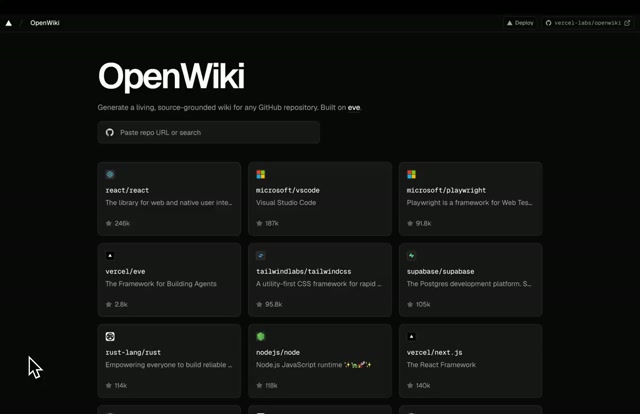
Task: Open the rust-lang/rust card title
Action: pyautogui.click(x=133, y=352)
